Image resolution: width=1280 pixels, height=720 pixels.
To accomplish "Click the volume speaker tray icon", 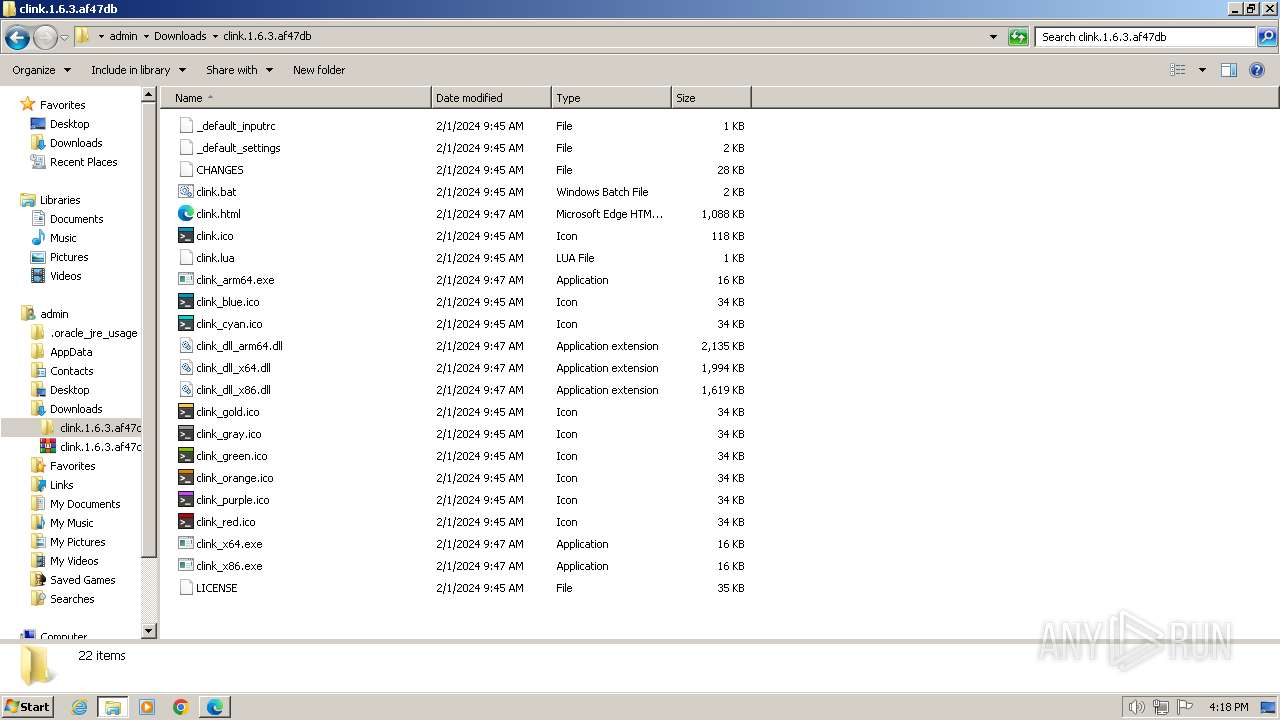I will pyautogui.click(x=1136, y=707).
